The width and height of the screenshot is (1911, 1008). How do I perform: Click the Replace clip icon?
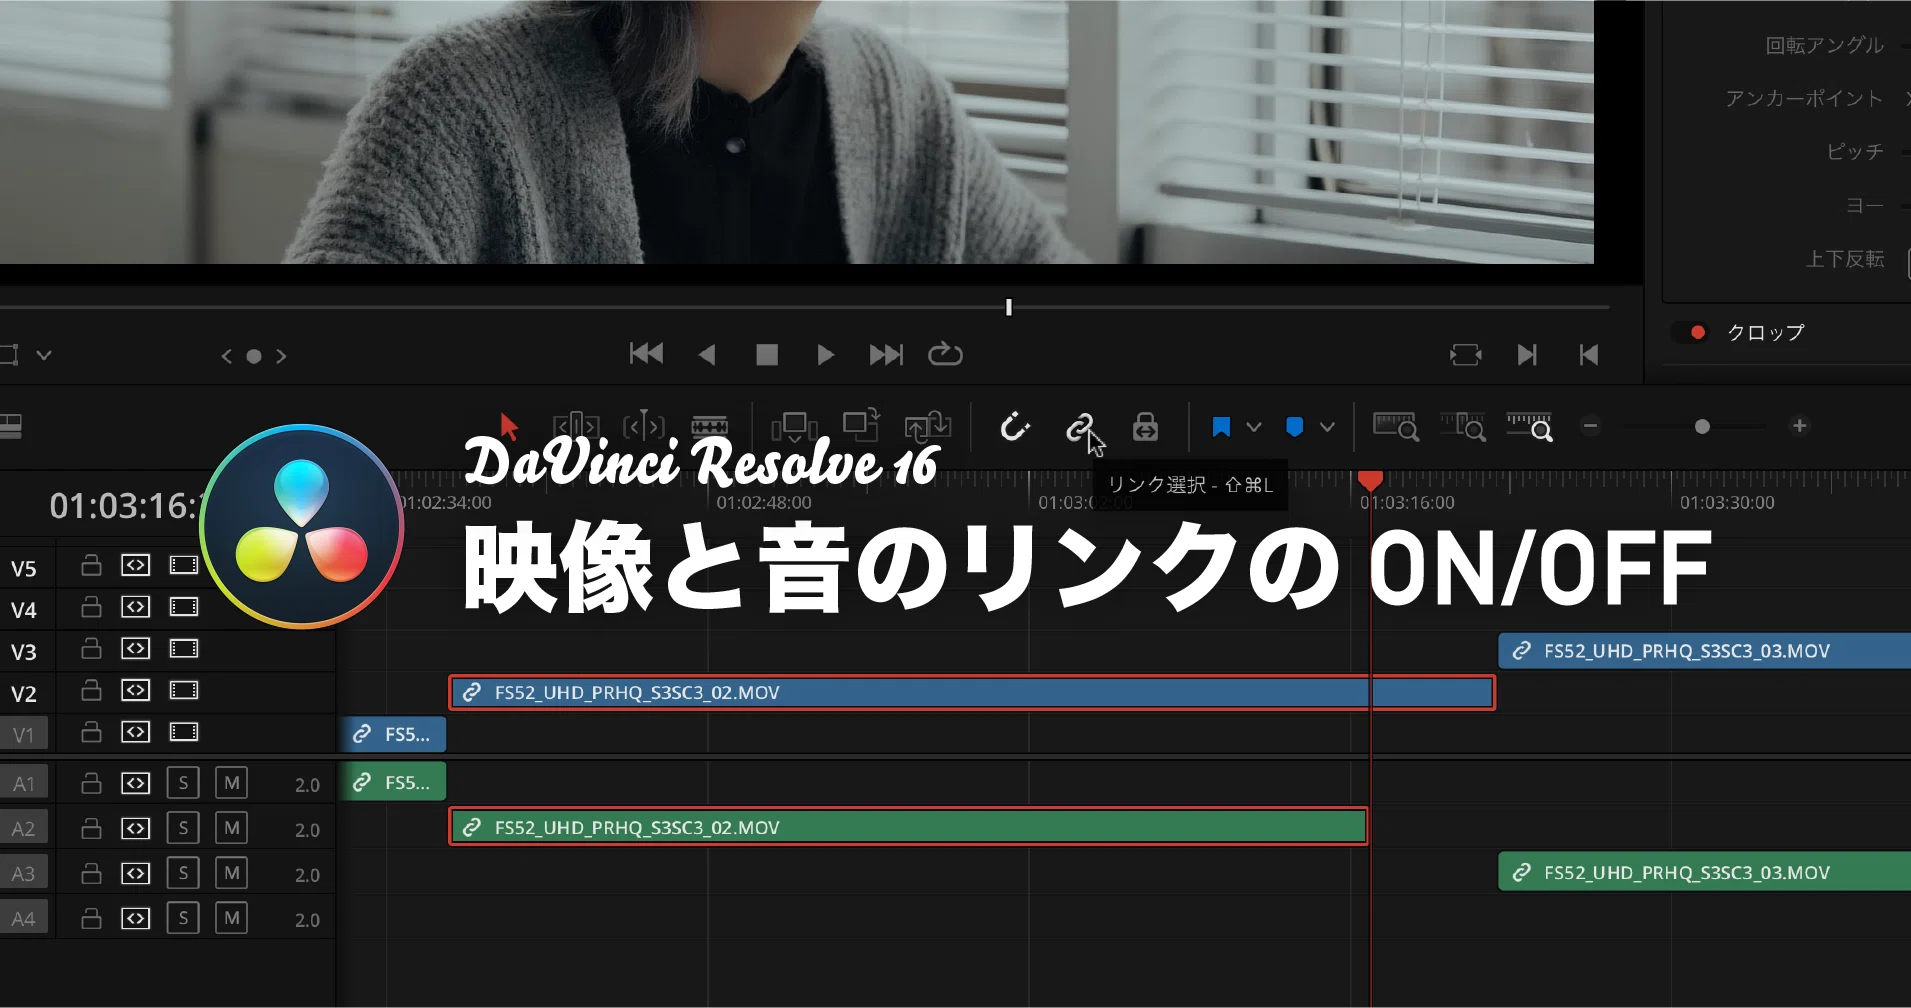click(928, 427)
